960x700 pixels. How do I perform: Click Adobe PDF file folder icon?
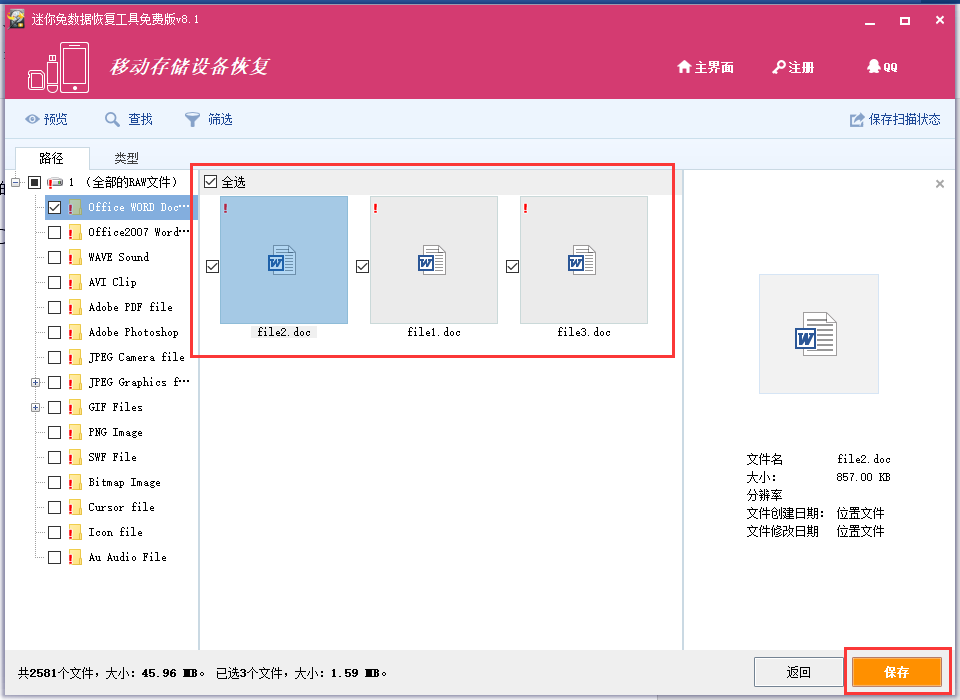point(75,307)
